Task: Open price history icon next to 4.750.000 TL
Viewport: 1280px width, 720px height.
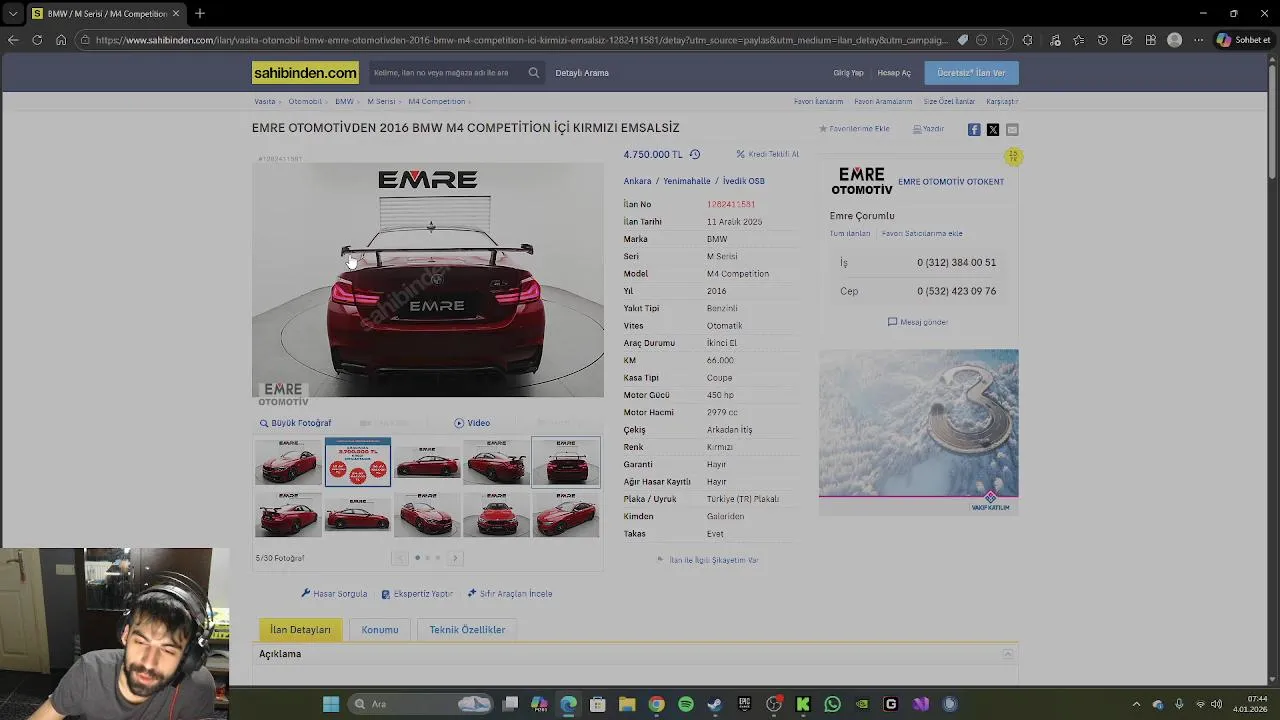Action: click(x=695, y=155)
